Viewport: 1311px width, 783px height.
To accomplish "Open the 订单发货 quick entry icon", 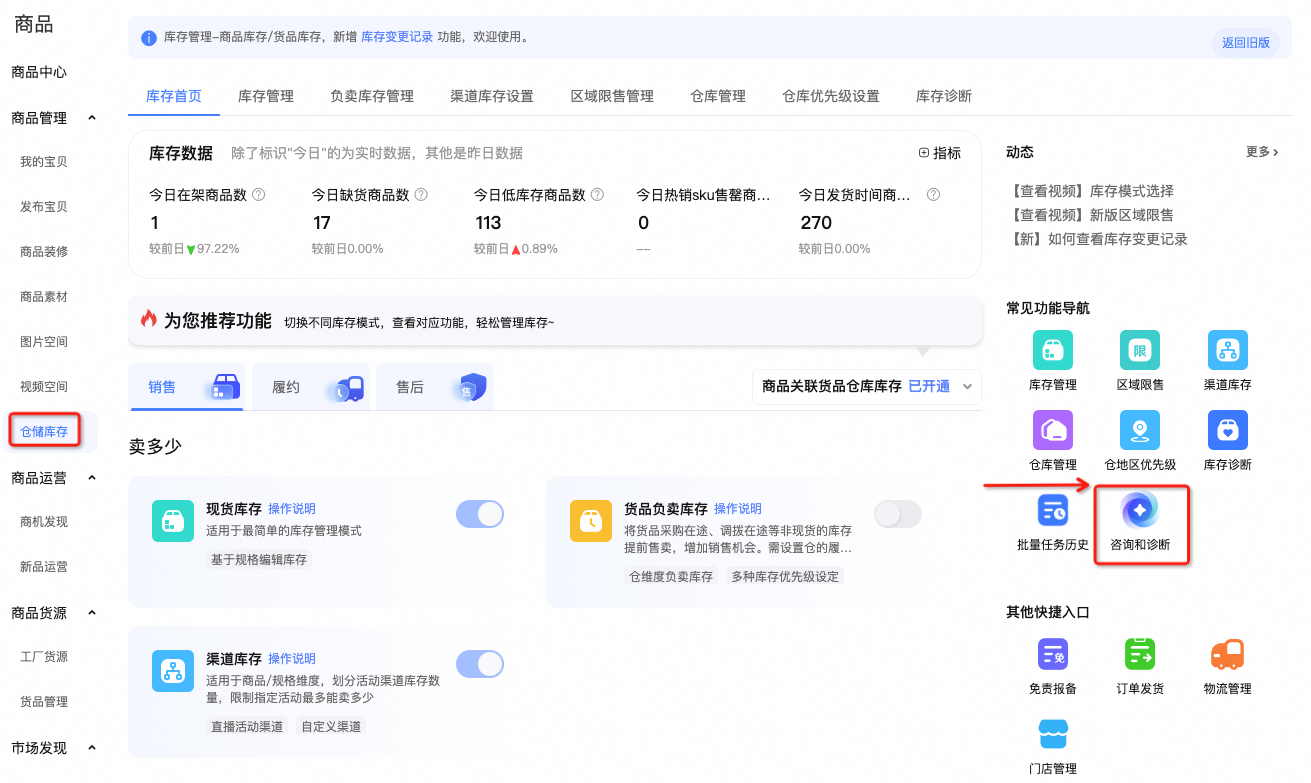I will coord(1140,655).
